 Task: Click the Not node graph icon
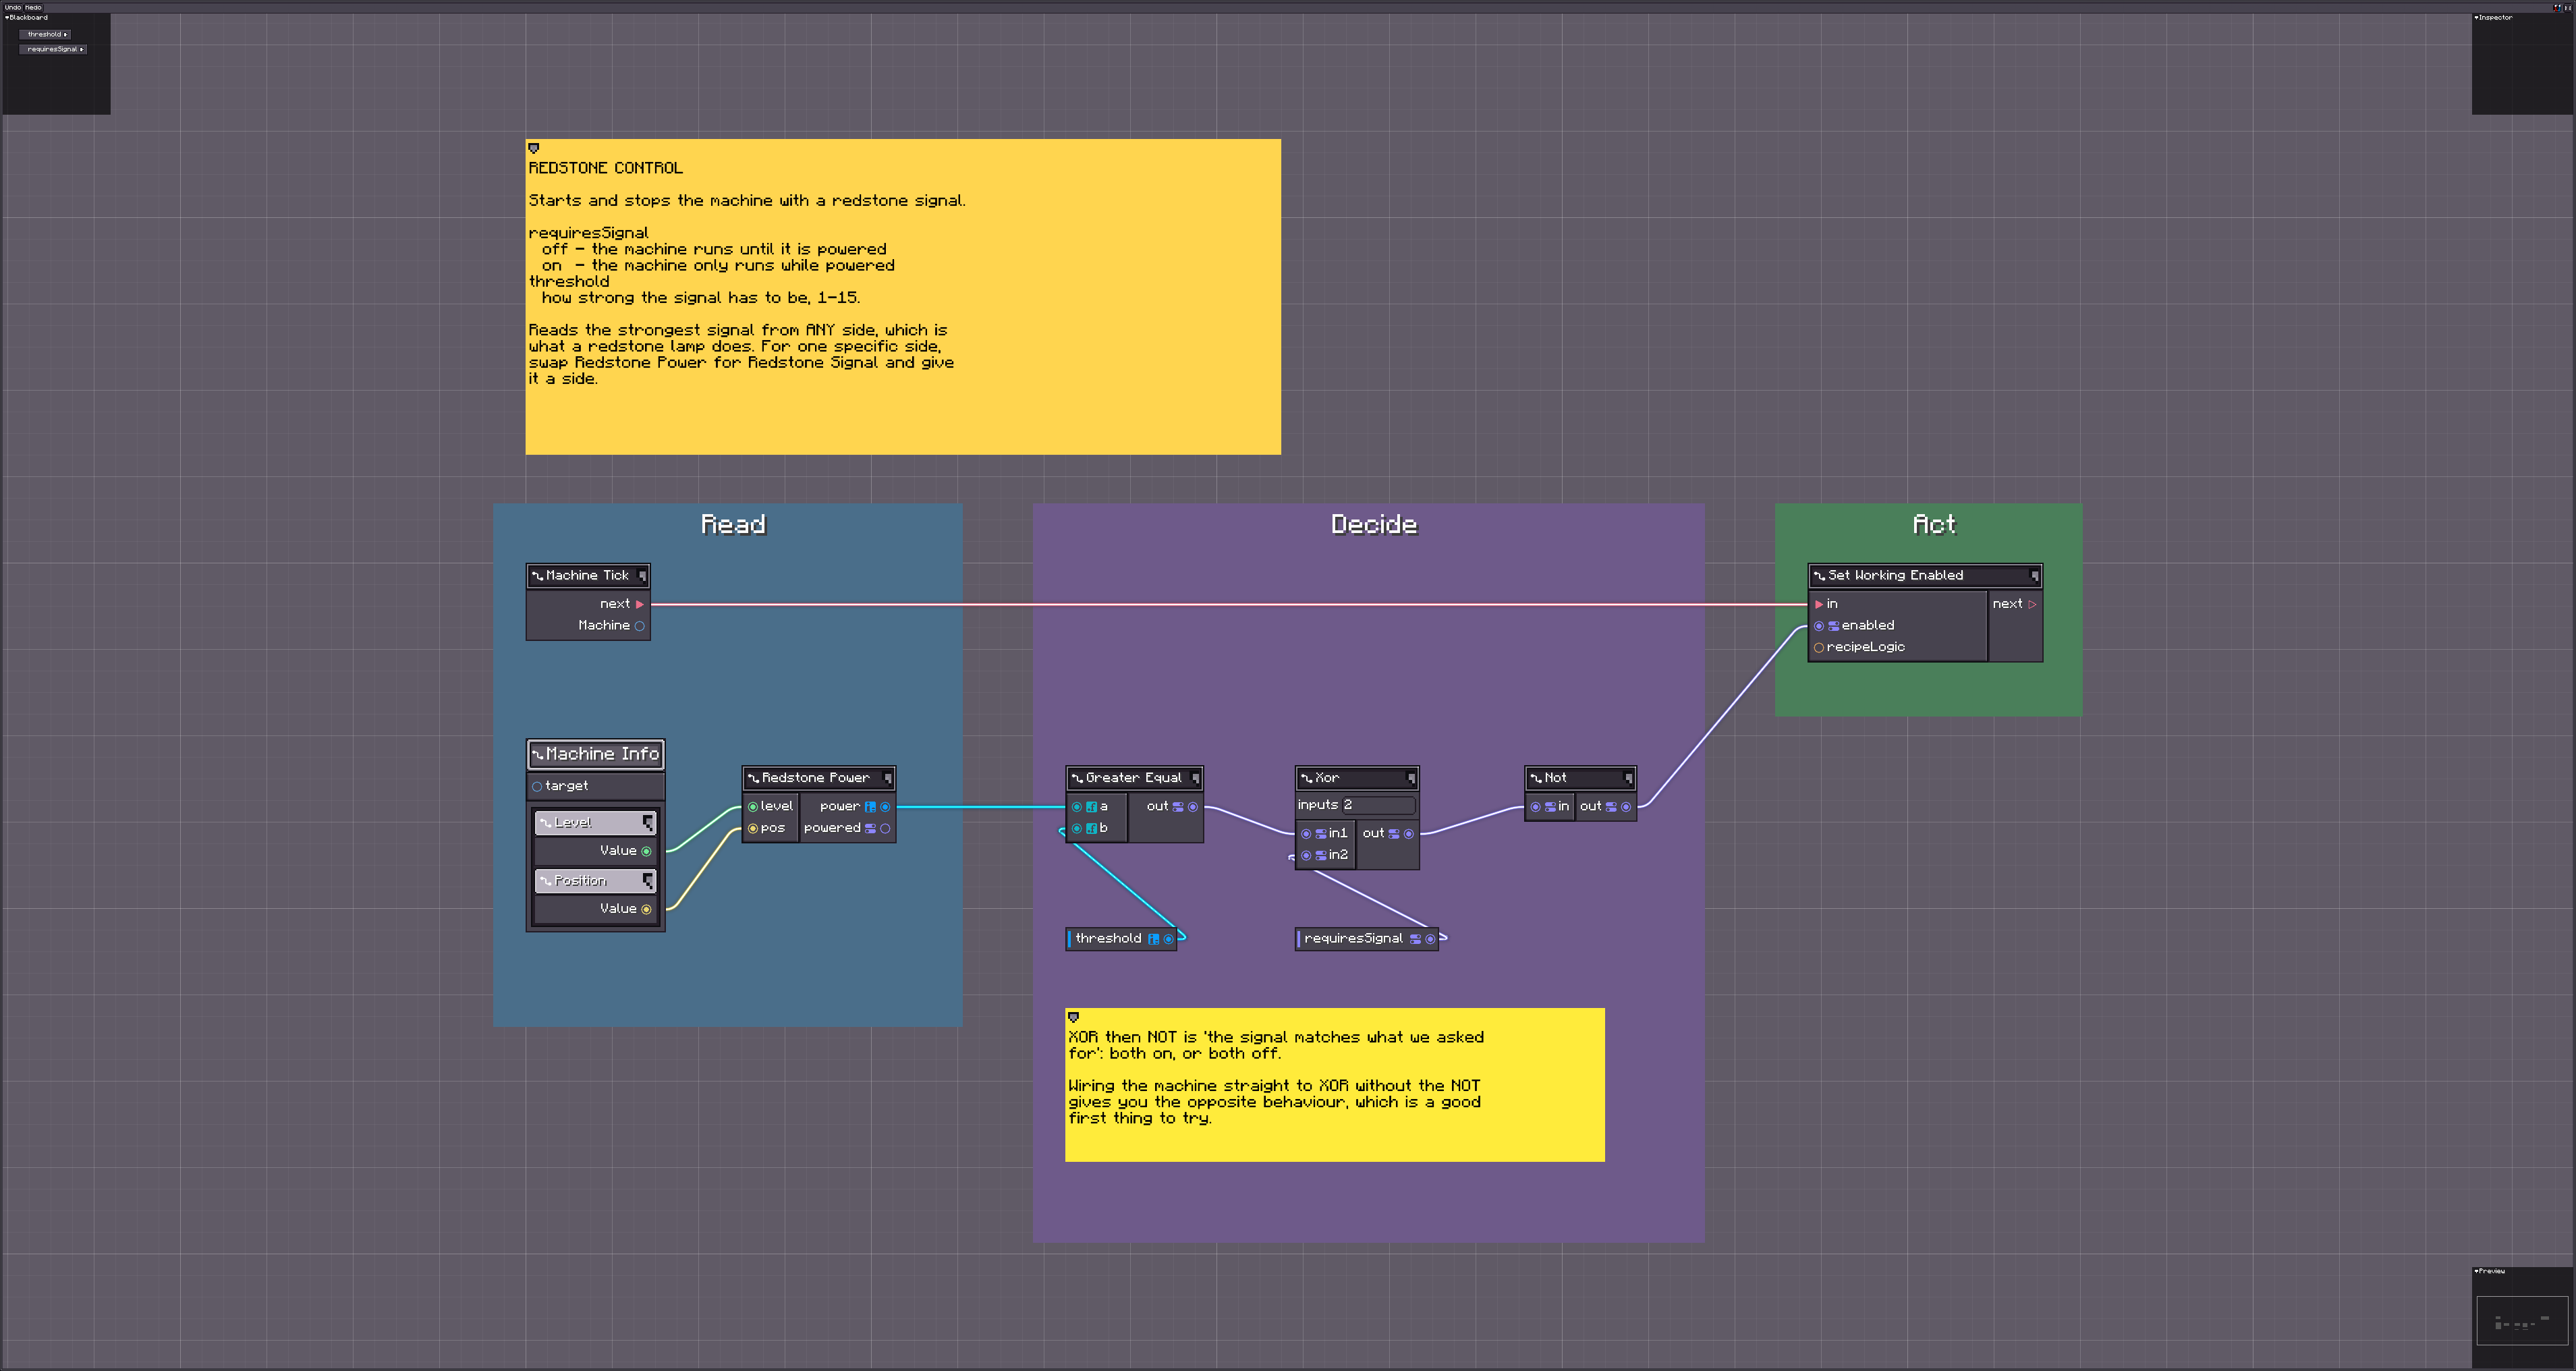1536,778
